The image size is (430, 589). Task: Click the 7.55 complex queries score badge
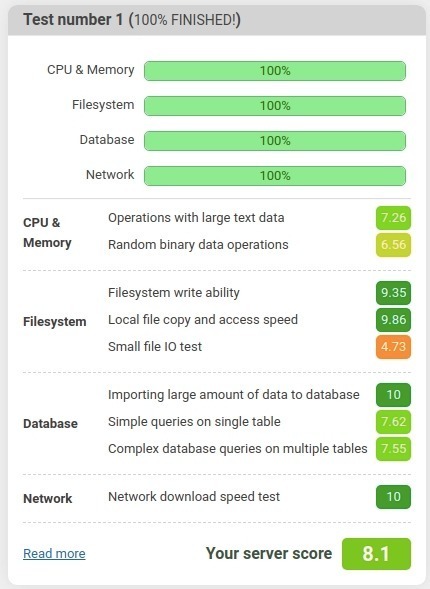click(x=393, y=449)
